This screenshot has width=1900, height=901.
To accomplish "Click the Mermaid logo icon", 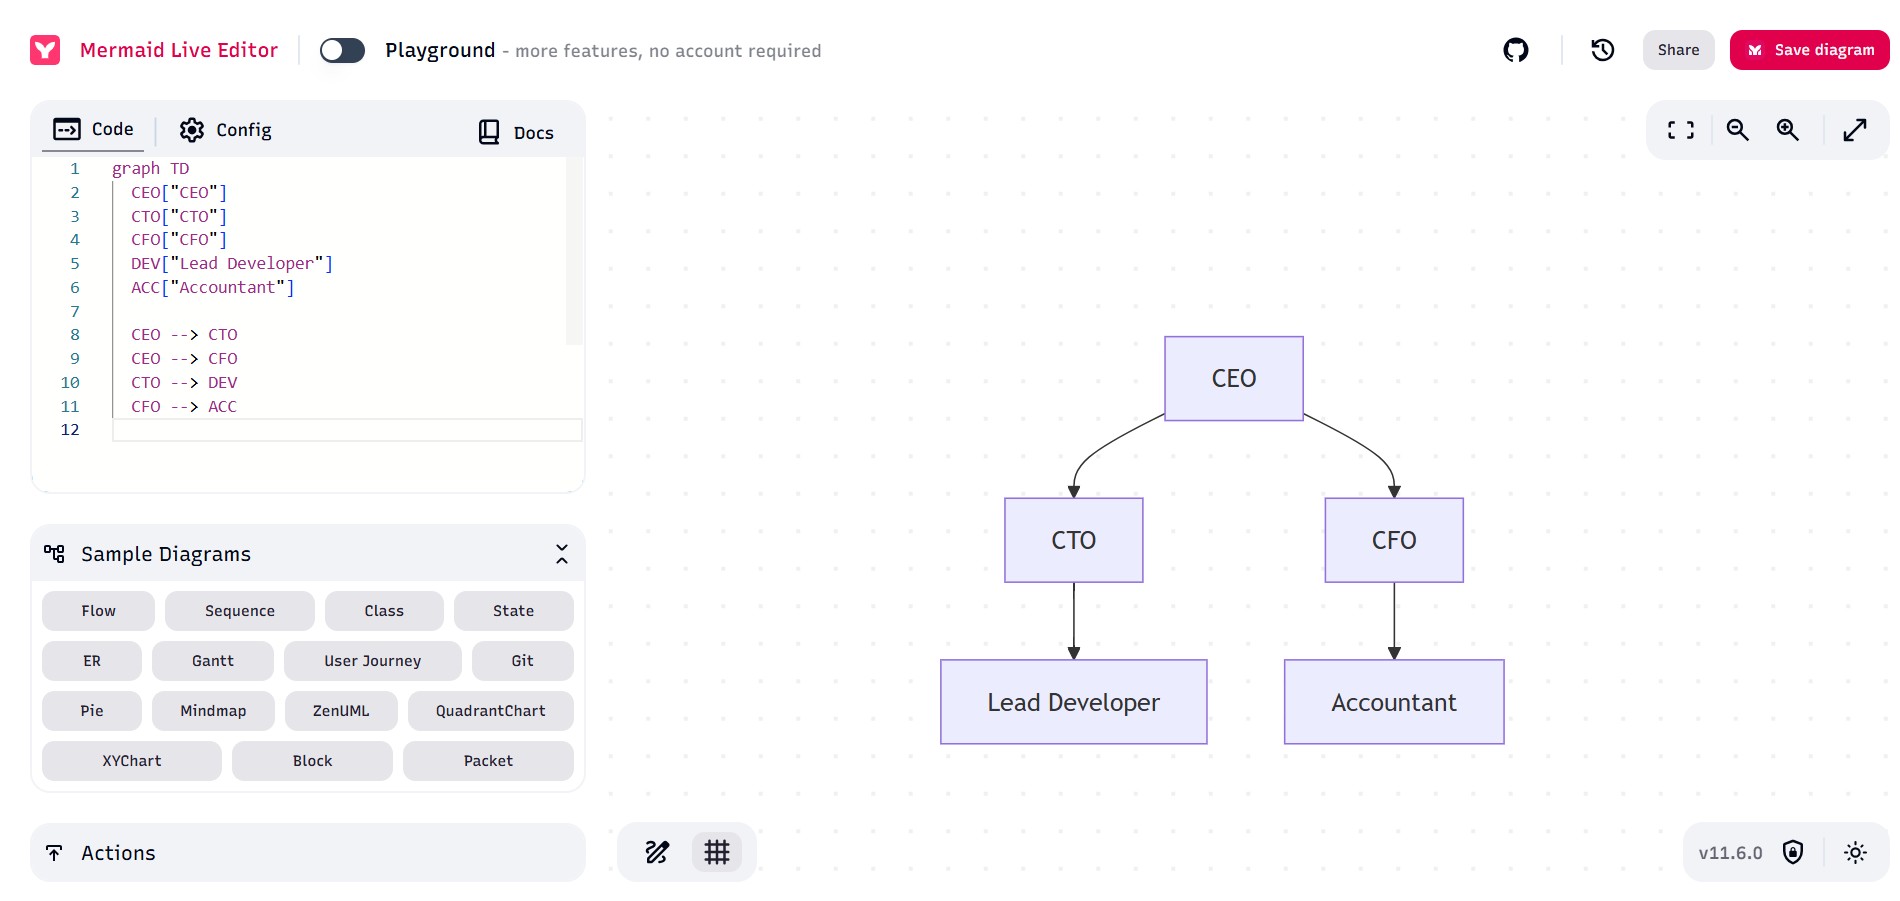I will click(x=45, y=50).
